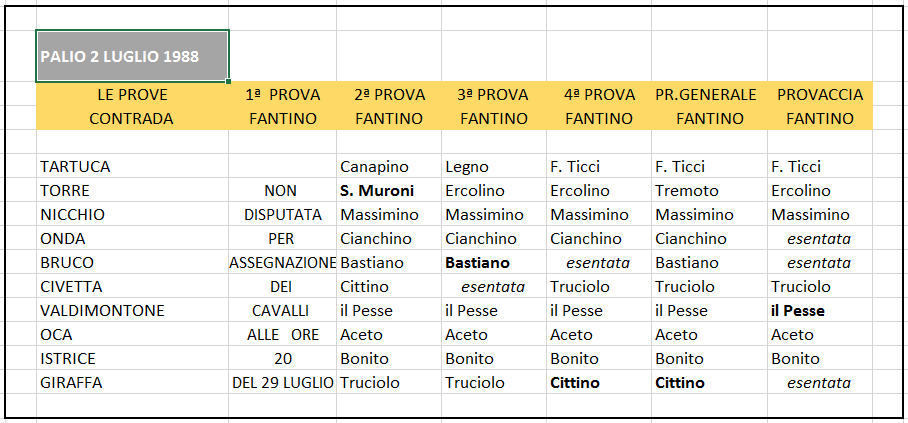This screenshot has width=908, height=423.
Task: Click the ASSEGNAZIONE cell
Action: coord(283,262)
